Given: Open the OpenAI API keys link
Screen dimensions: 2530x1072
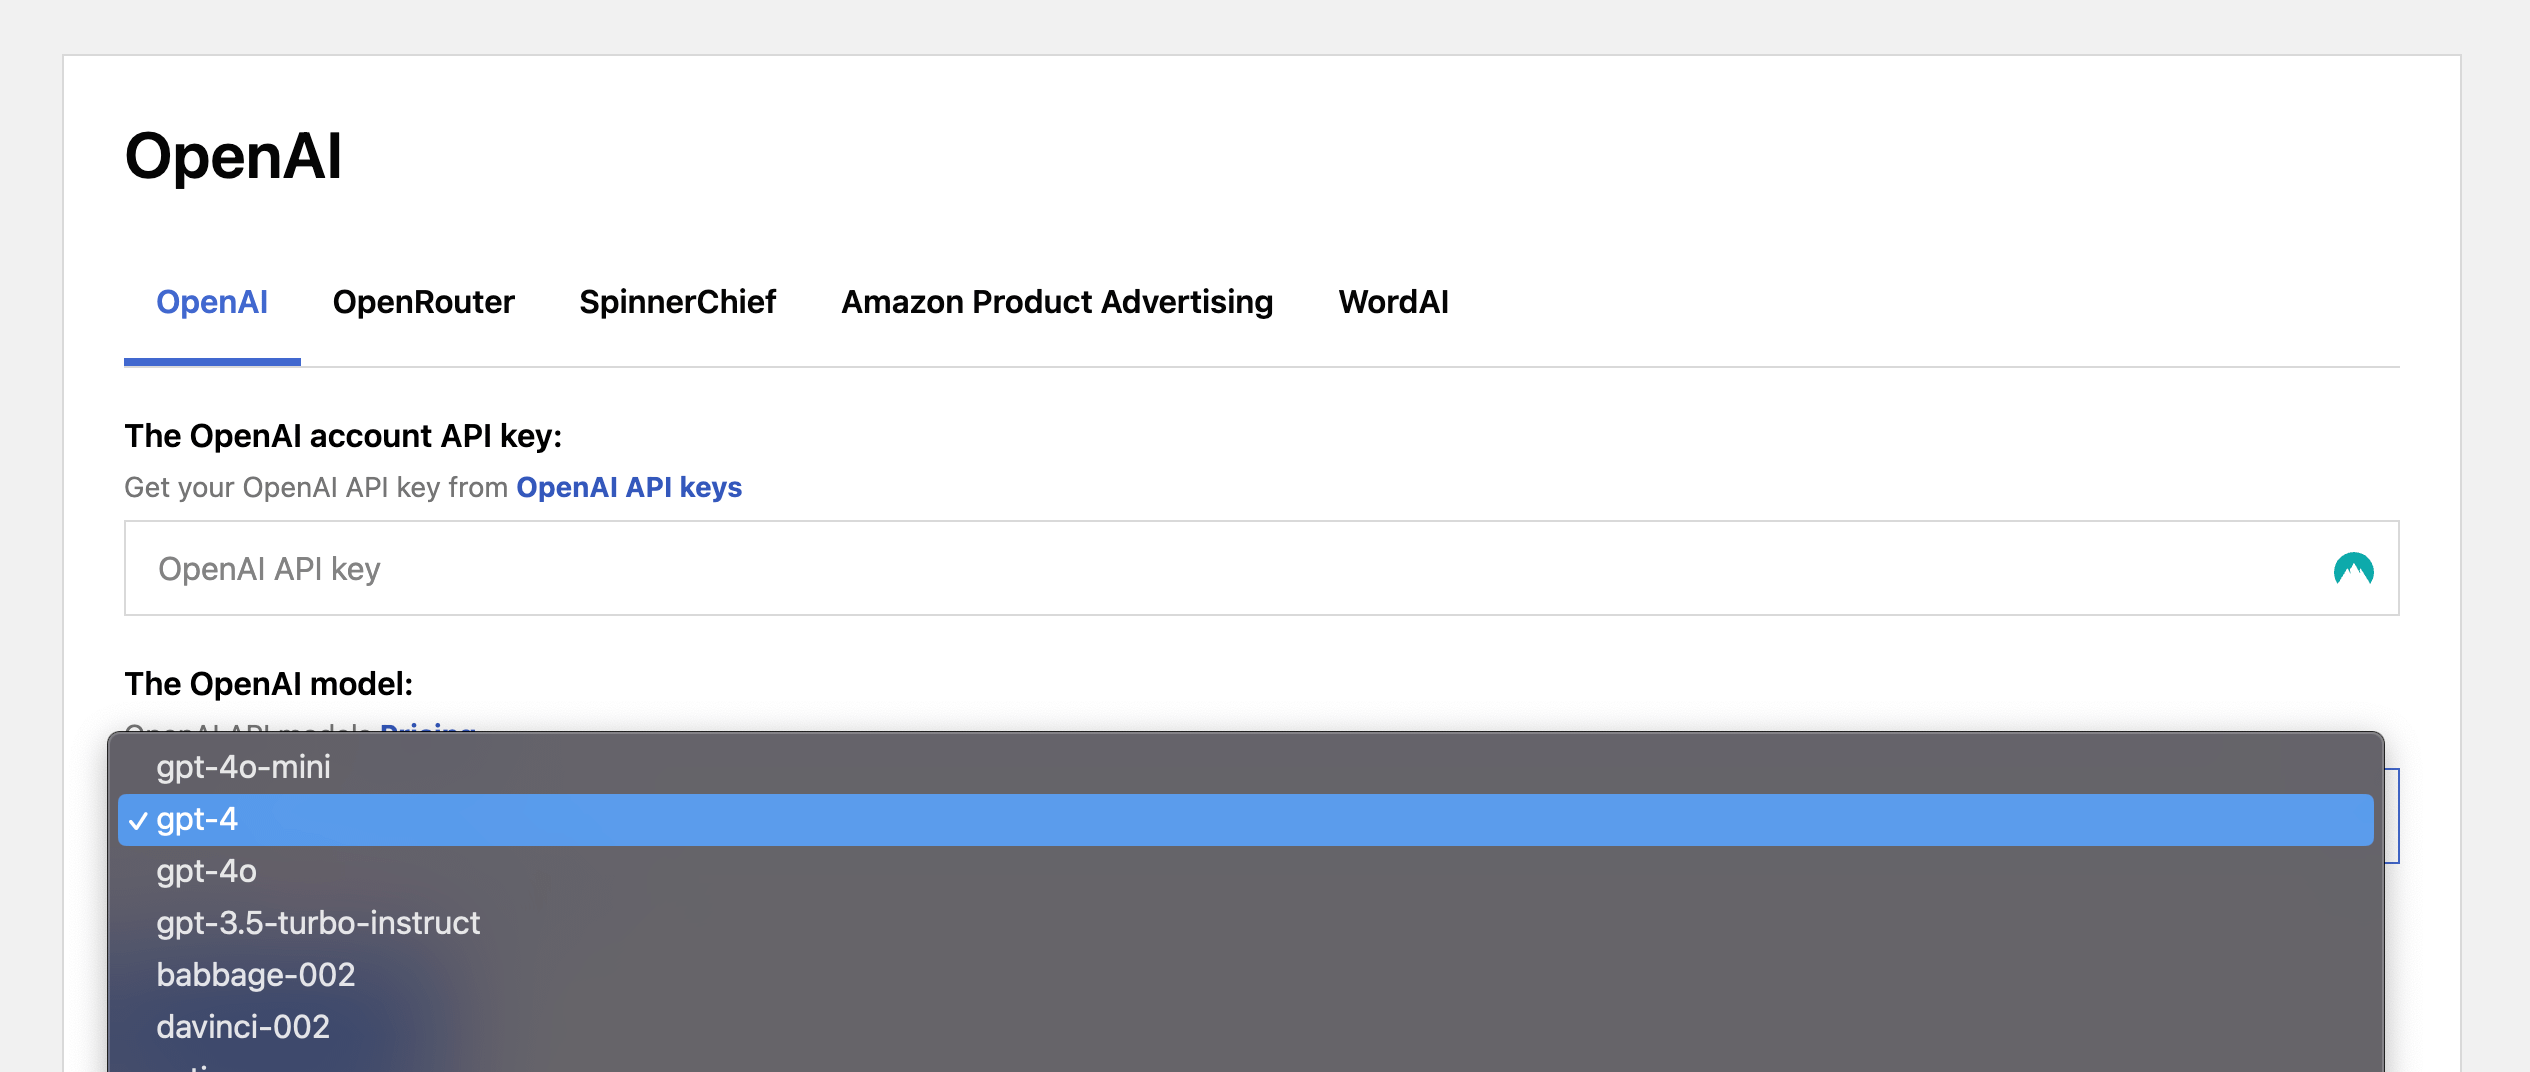Looking at the screenshot, I should 629,487.
